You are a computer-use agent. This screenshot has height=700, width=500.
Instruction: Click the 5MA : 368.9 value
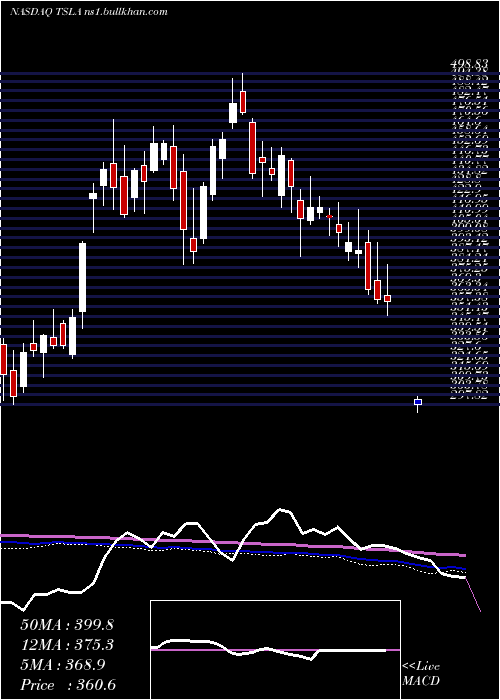coord(63,665)
